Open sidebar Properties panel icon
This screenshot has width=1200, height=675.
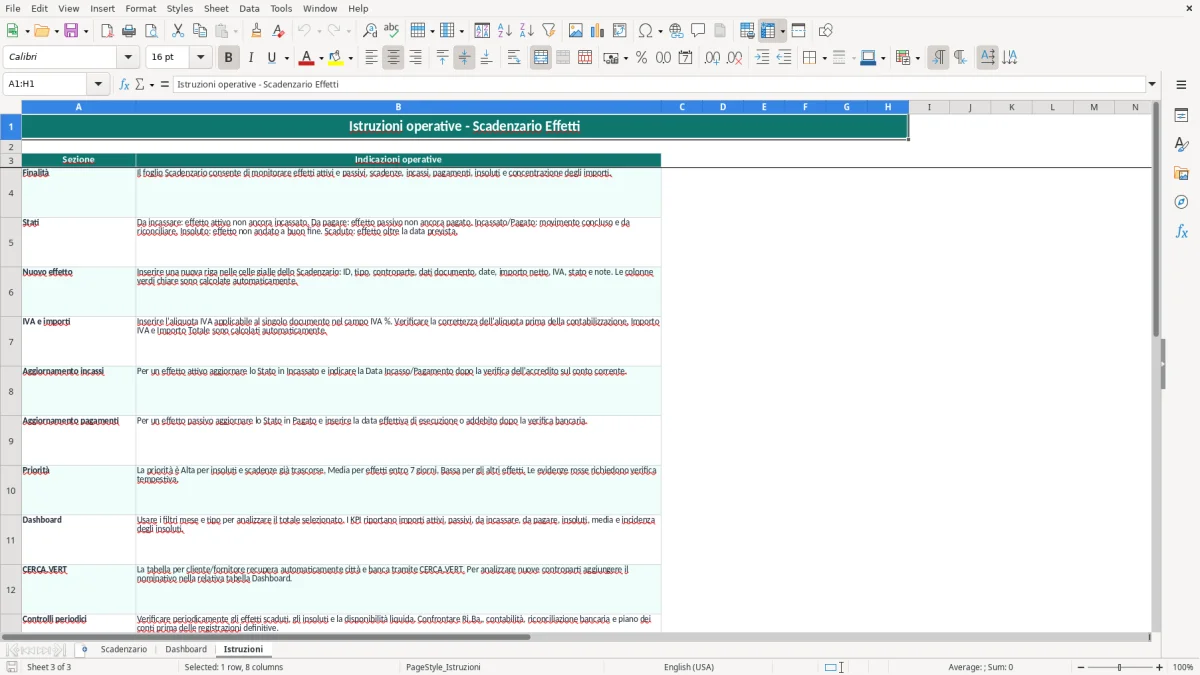click(x=1181, y=116)
